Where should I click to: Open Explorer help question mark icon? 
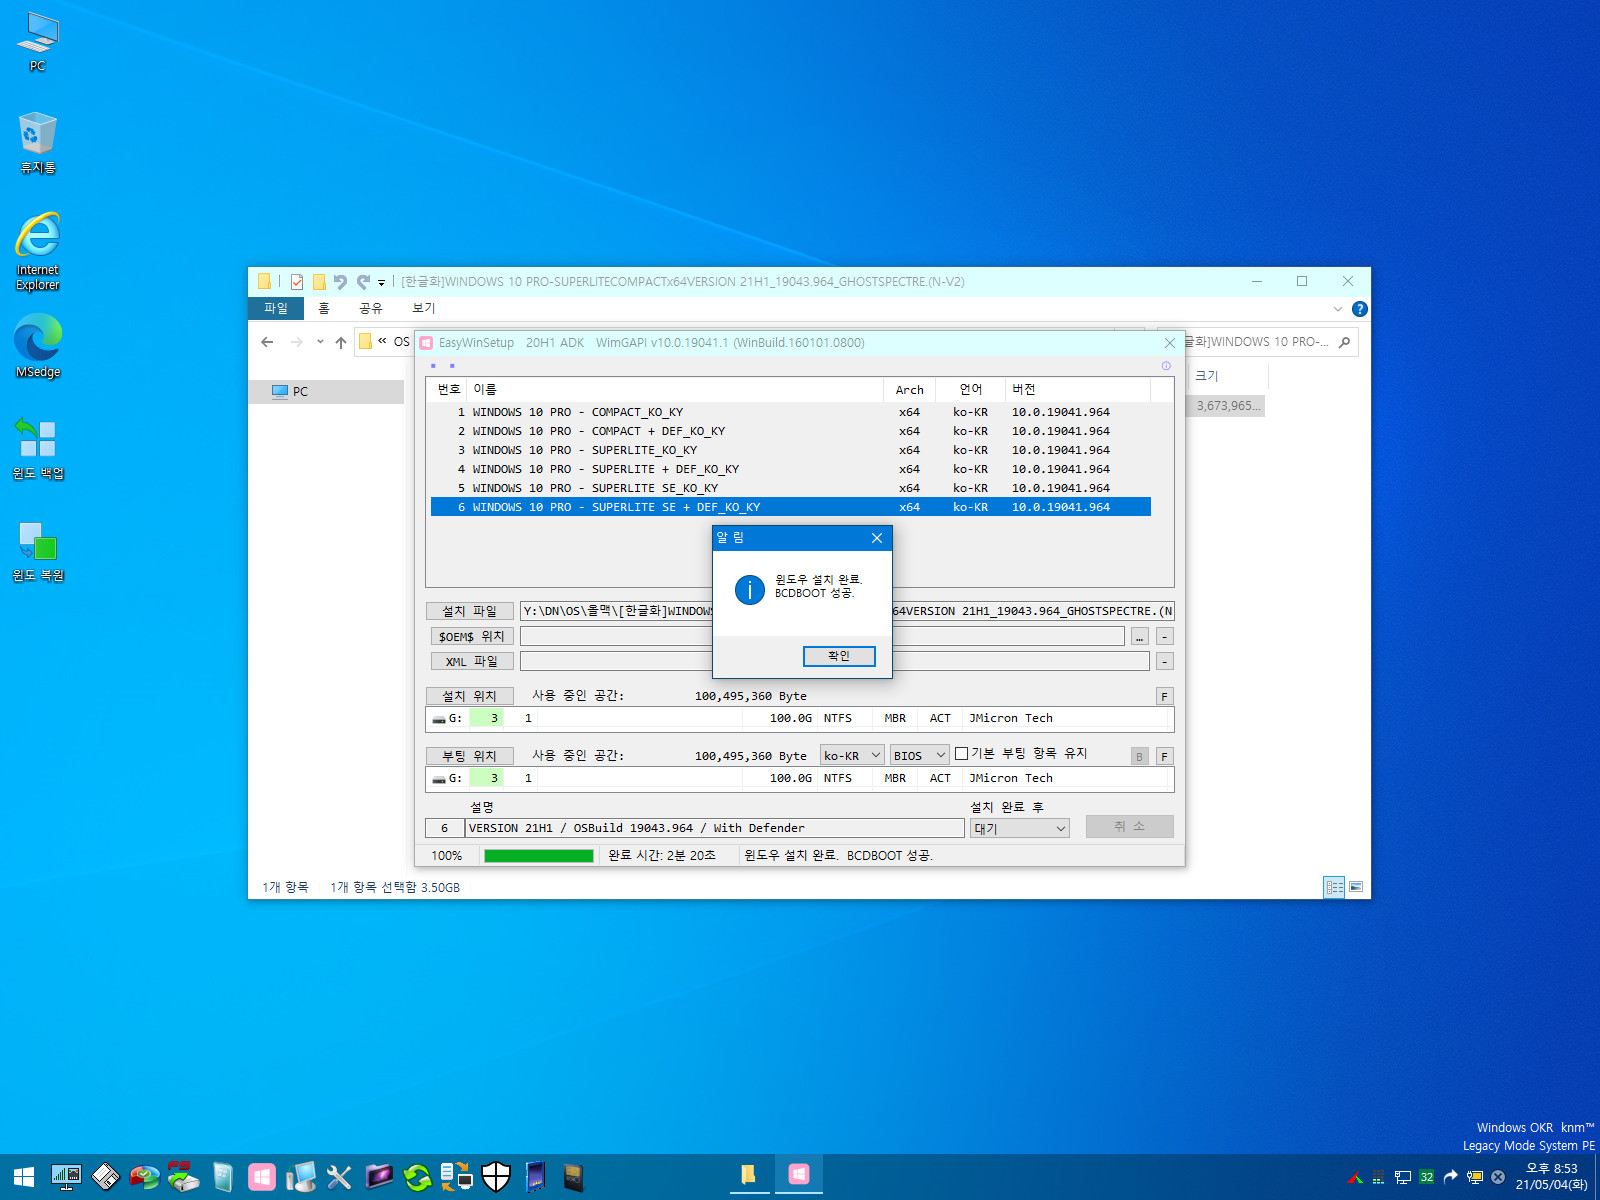coord(1359,309)
